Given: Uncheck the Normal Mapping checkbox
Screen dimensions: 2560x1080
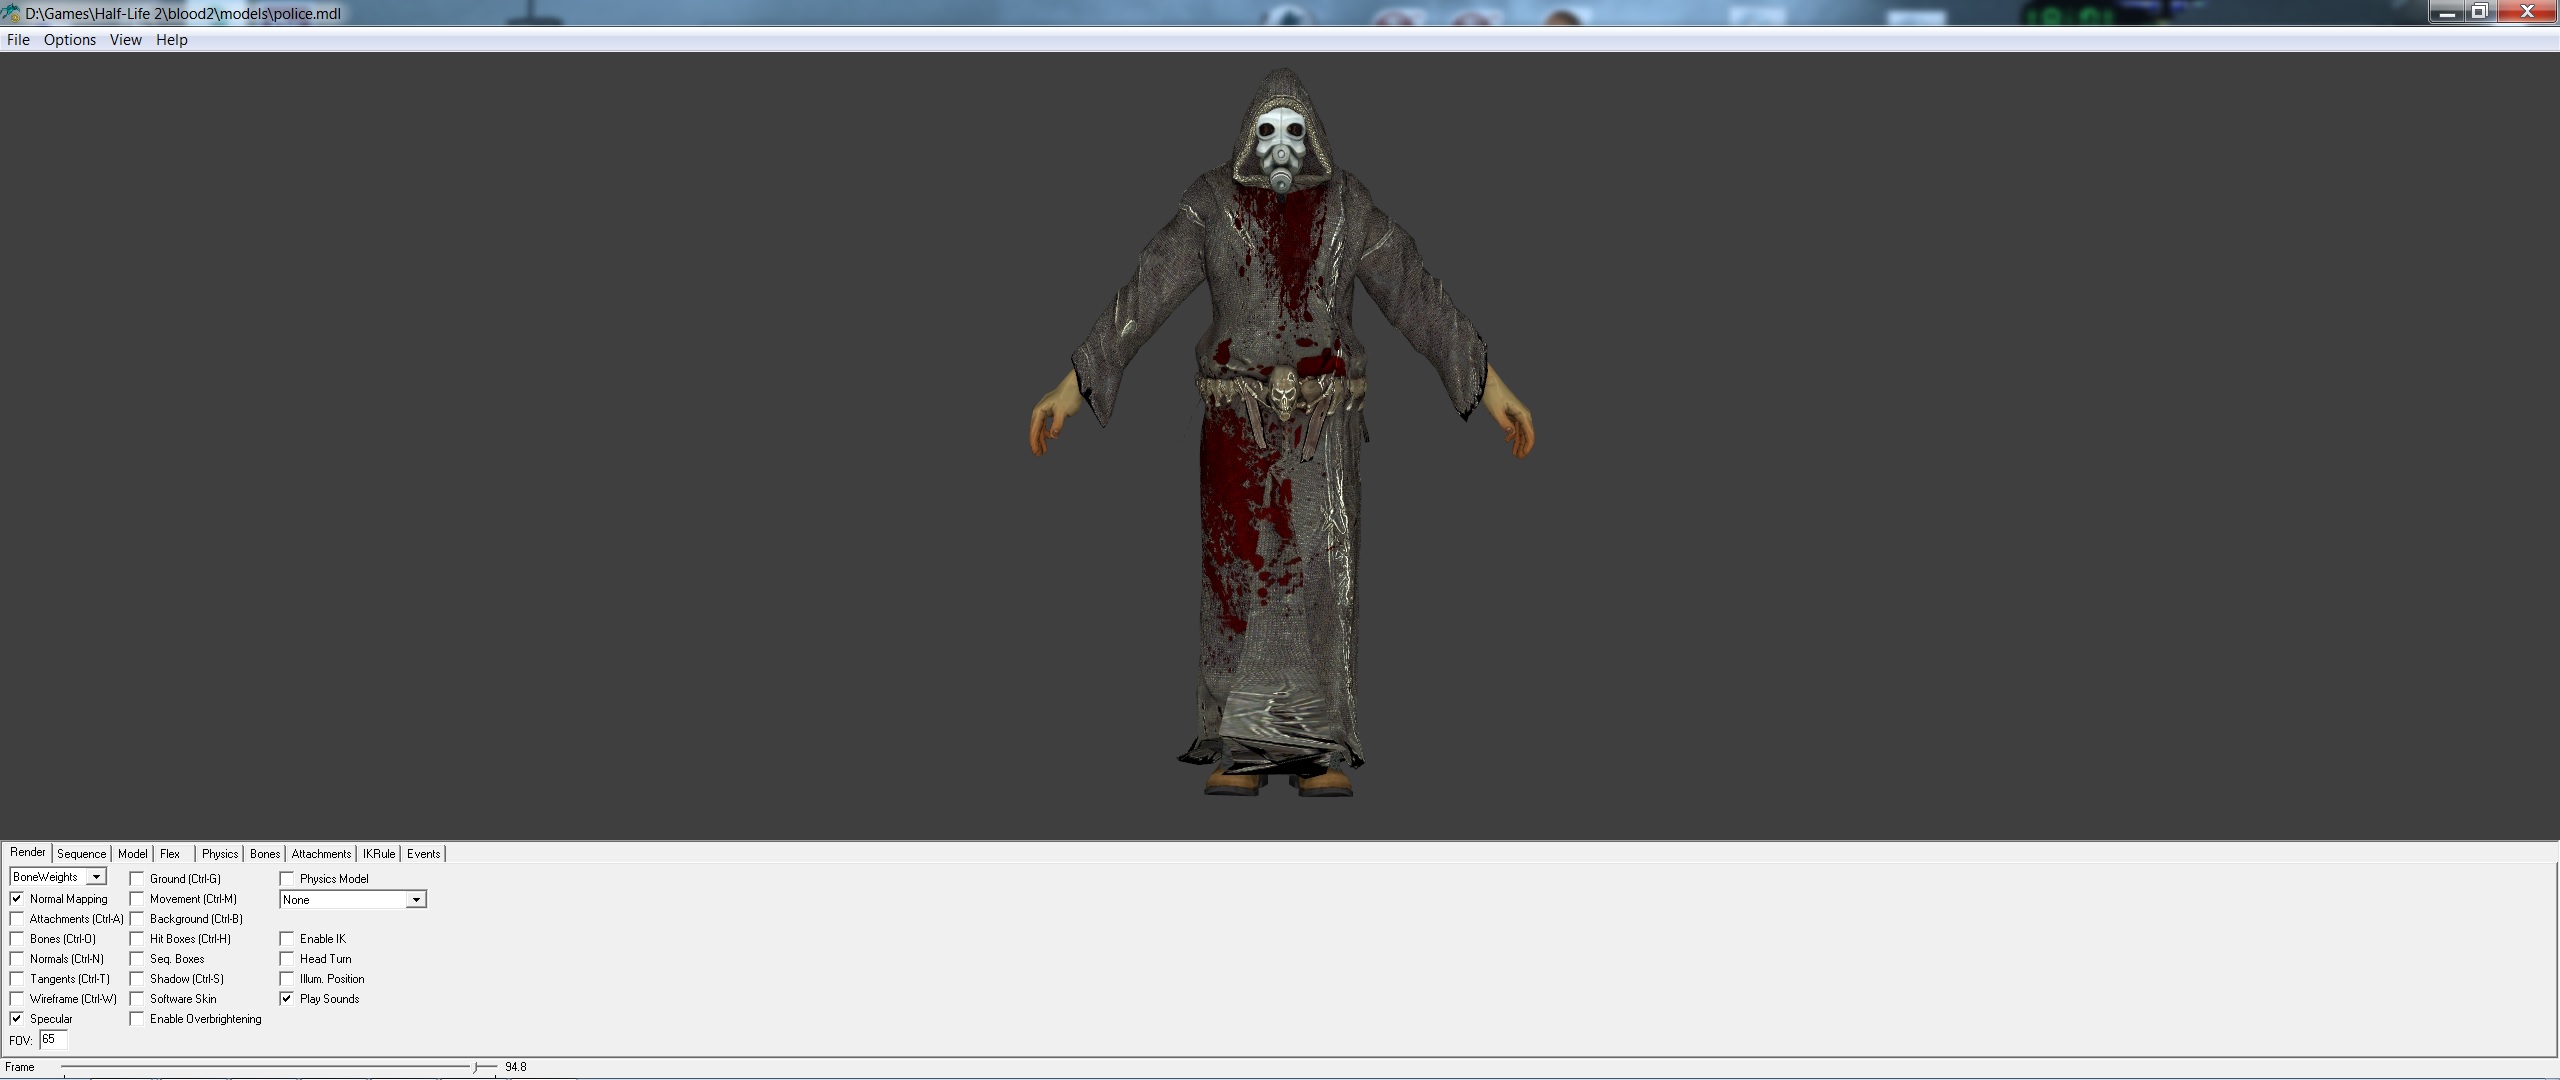Looking at the screenshot, I should (17, 898).
